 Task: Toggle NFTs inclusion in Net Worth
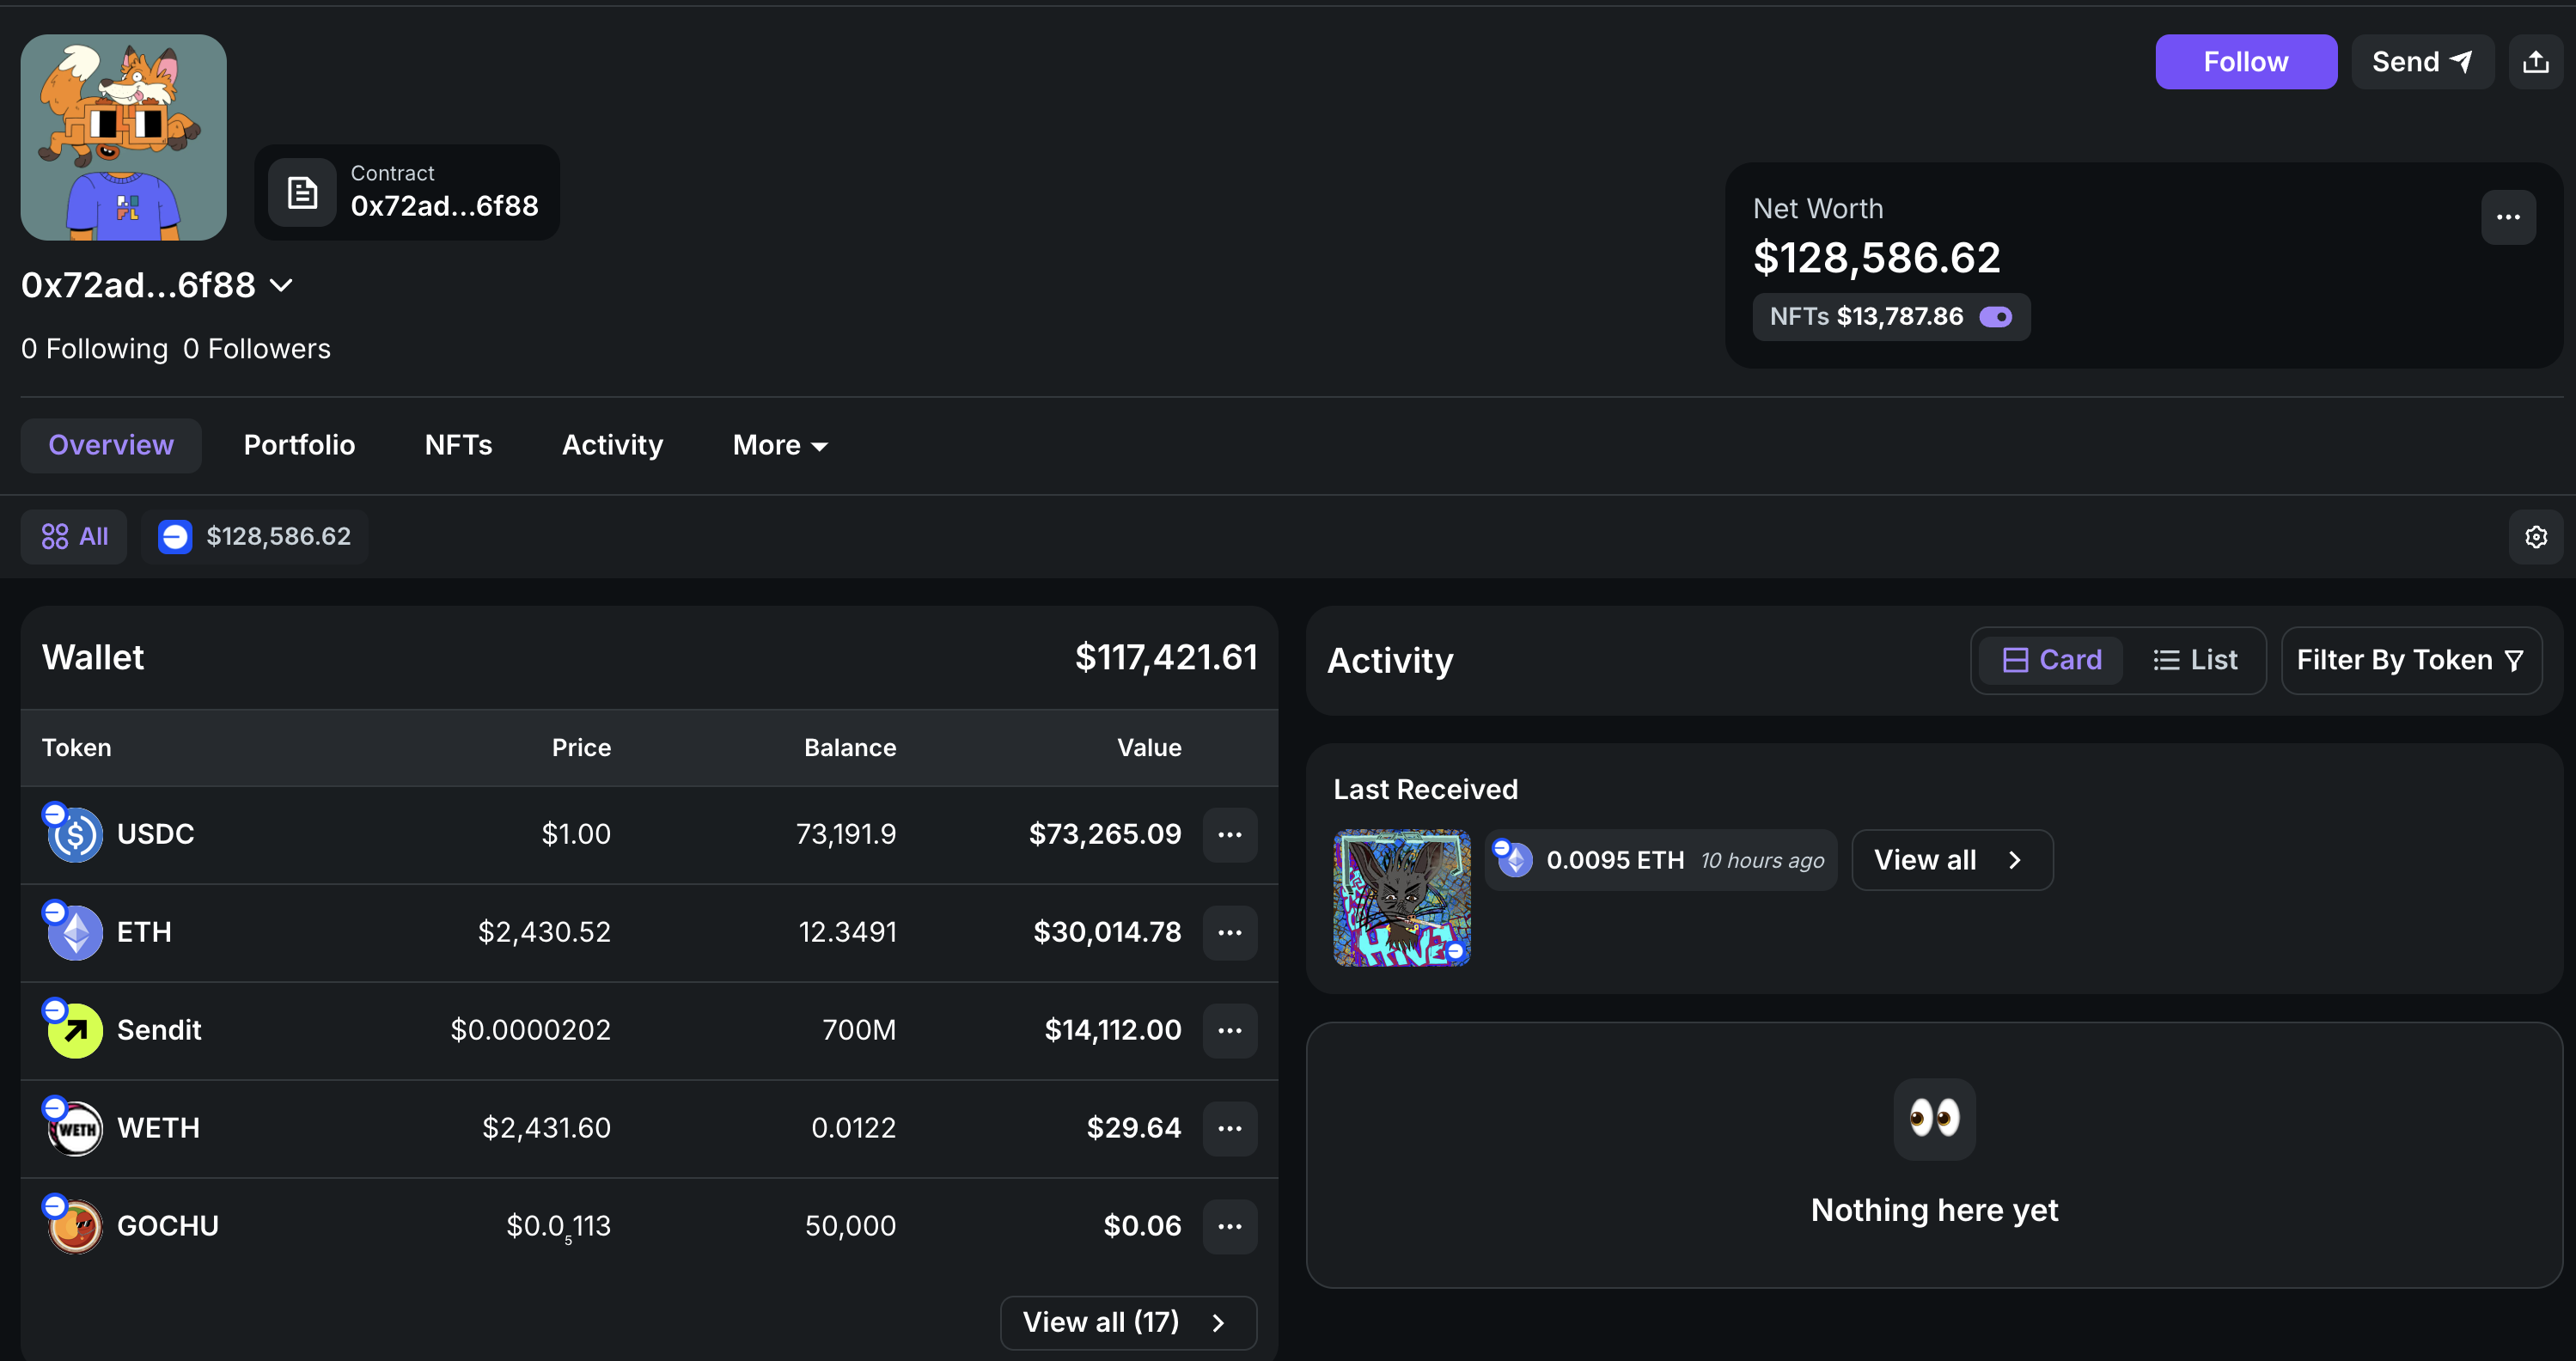[x=1995, y=317]
